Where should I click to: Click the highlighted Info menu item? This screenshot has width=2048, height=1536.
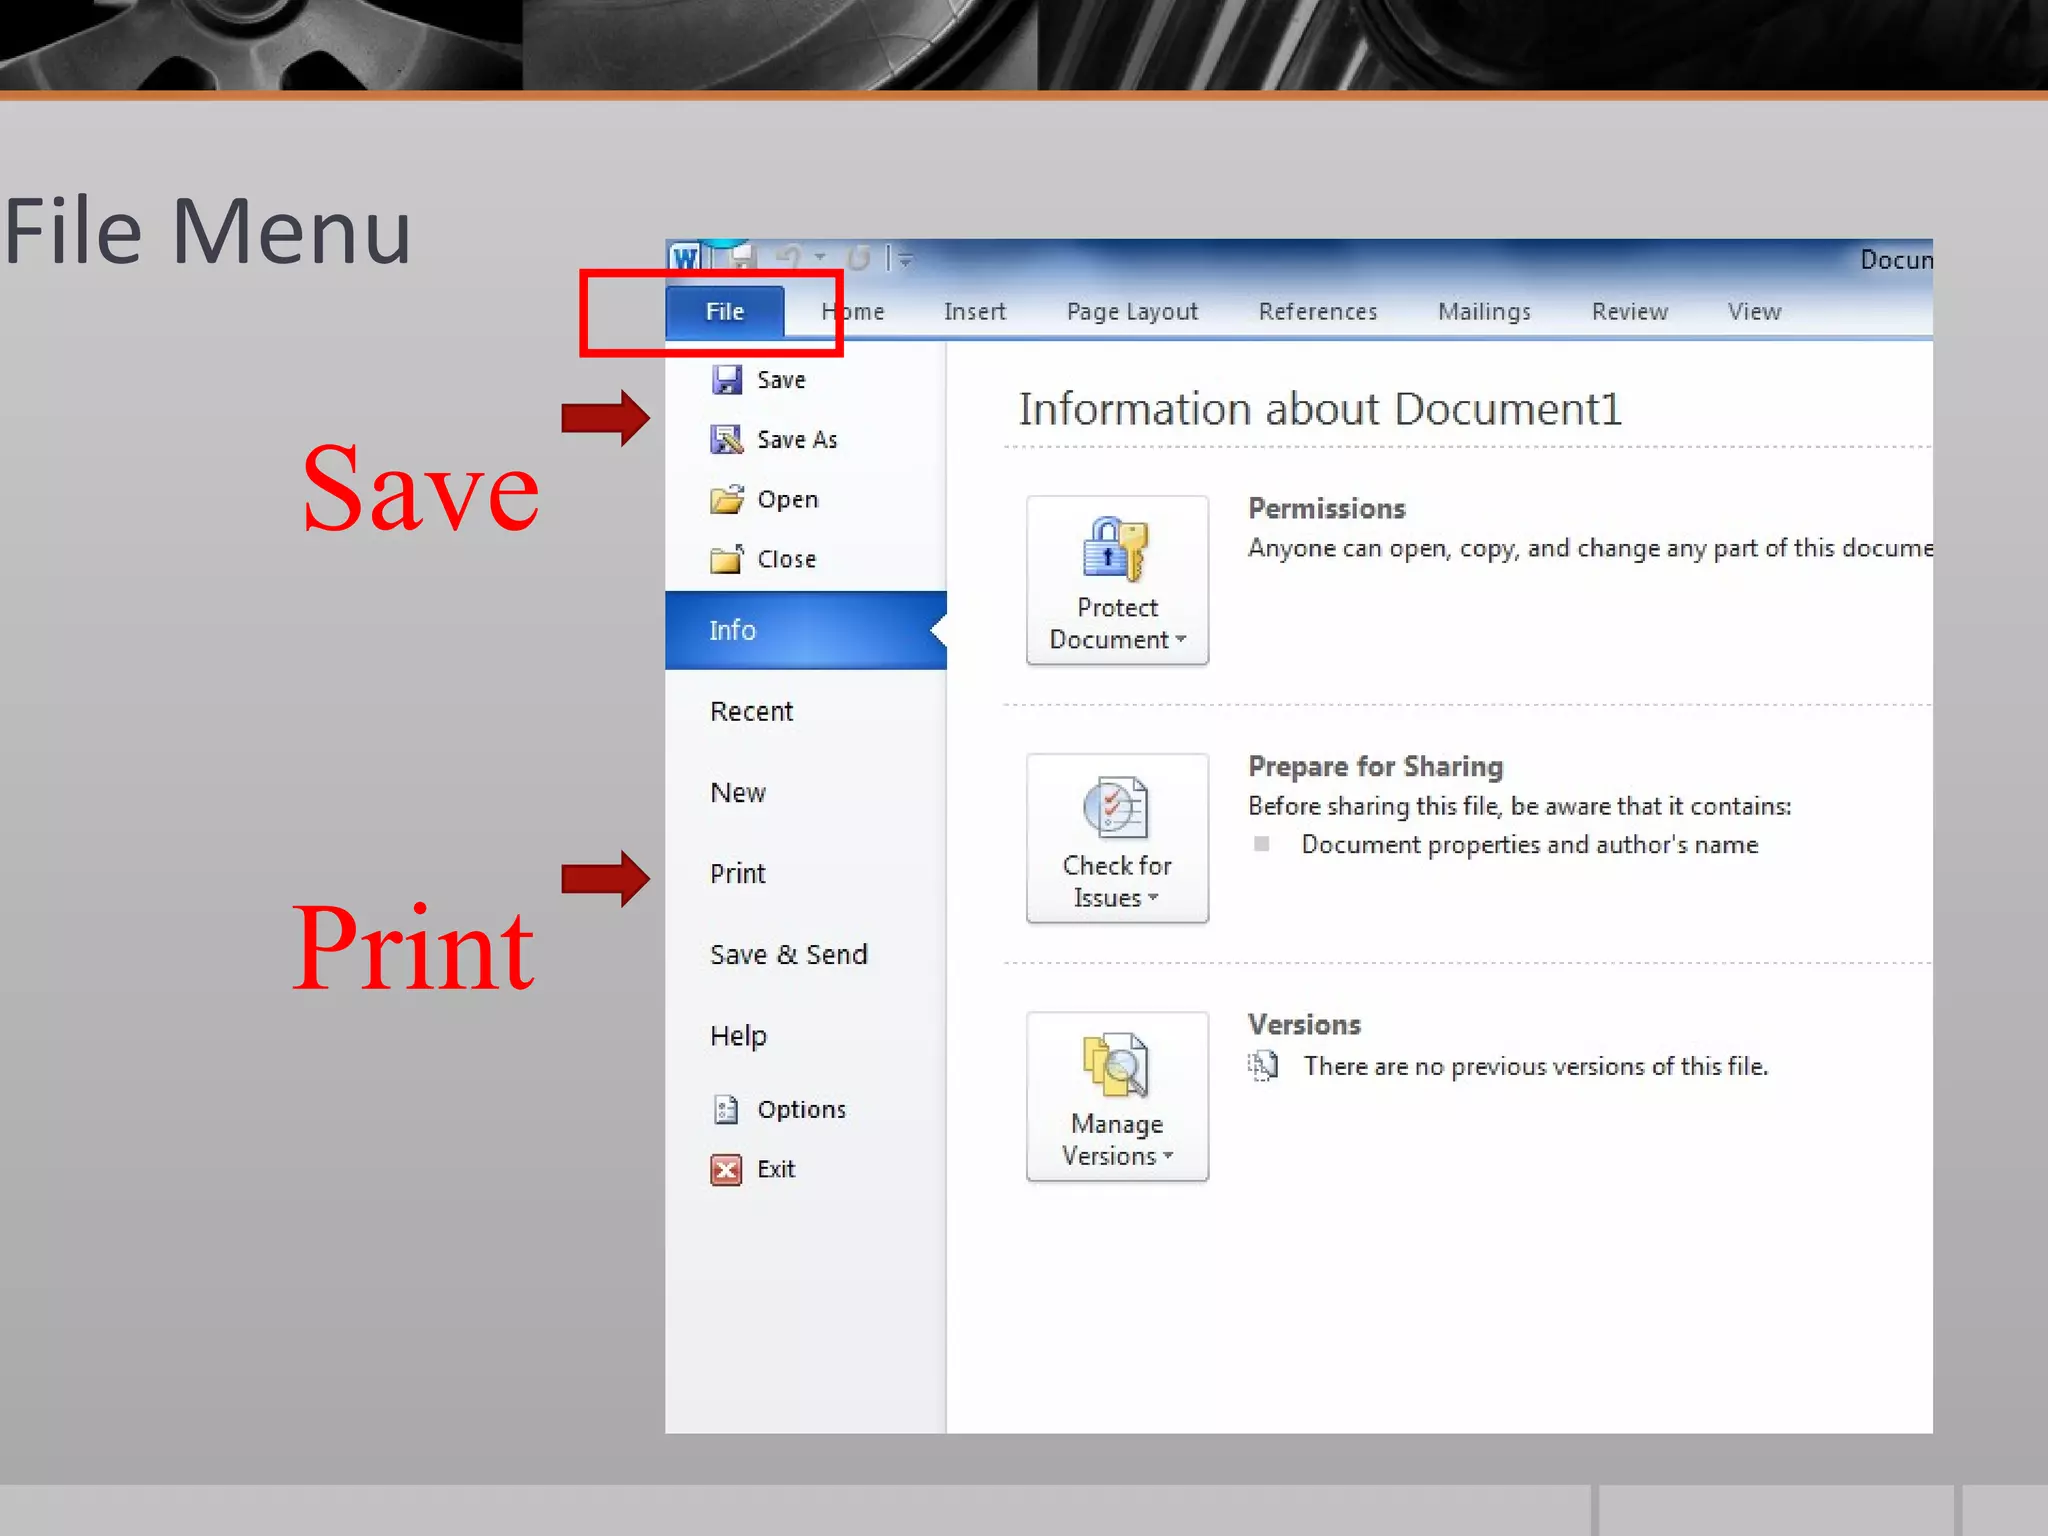click(733, 630)
